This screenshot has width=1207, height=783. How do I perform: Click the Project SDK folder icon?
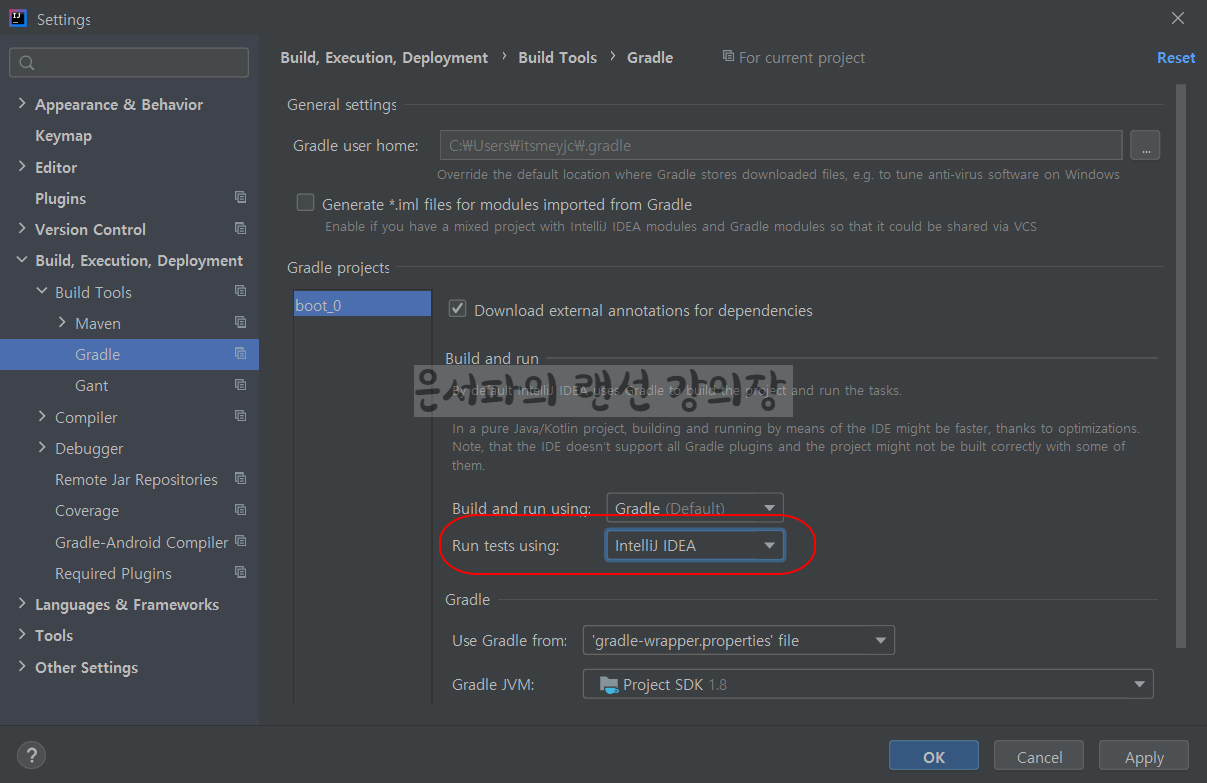click(609, 684)
